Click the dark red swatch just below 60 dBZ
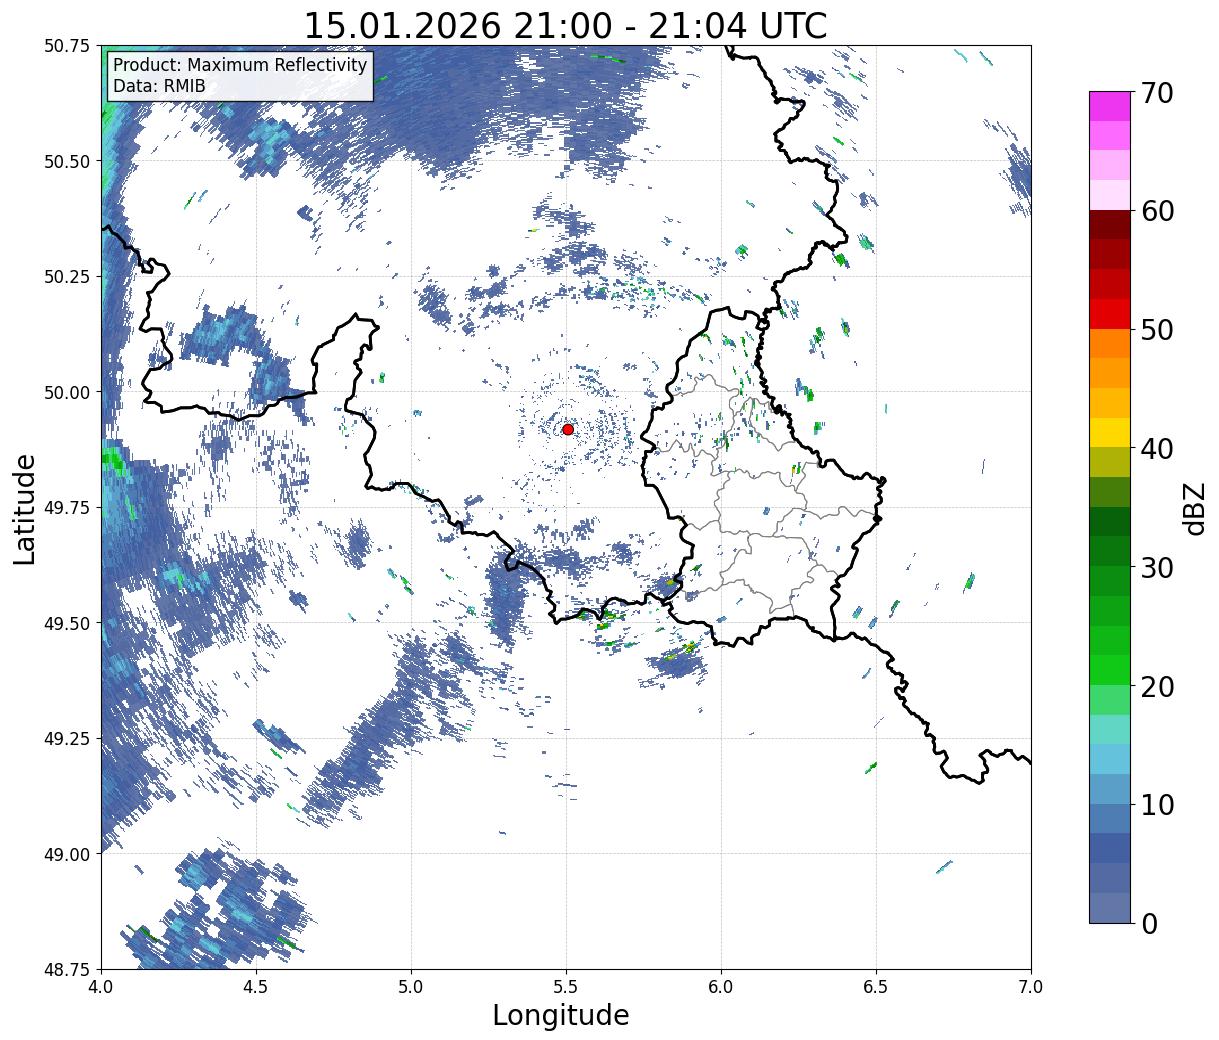The width and height of the screenshot is (1219, 1040). 1110,224
